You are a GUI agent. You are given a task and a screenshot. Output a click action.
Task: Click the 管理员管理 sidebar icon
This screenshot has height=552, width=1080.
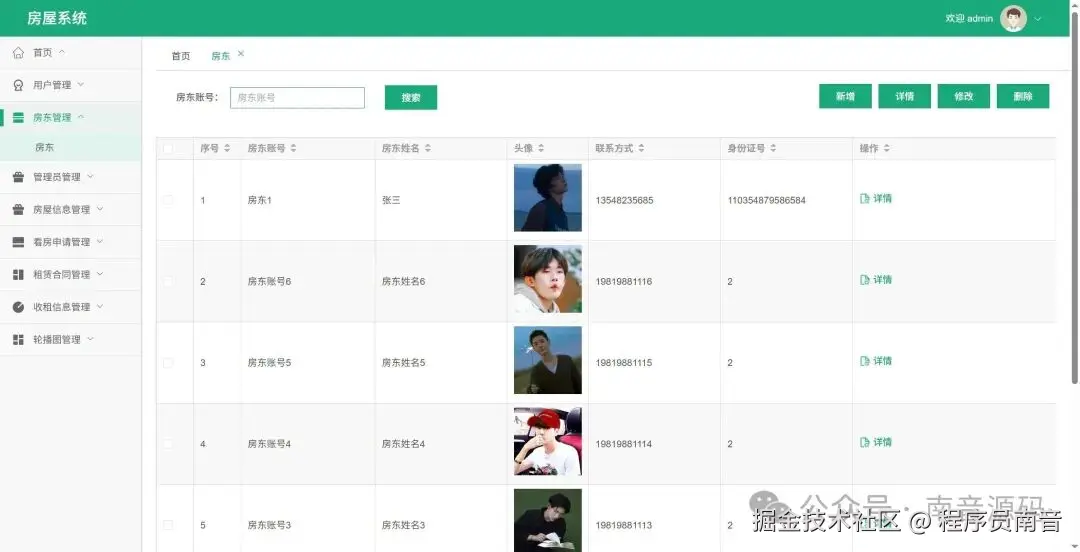(19, 177)
